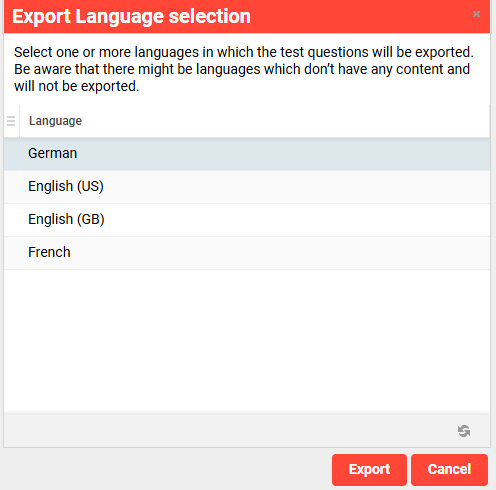The height and width of the screenshot is (490, 496).
Task: Refresh the language list with reload icon
Action: (464, 431)
